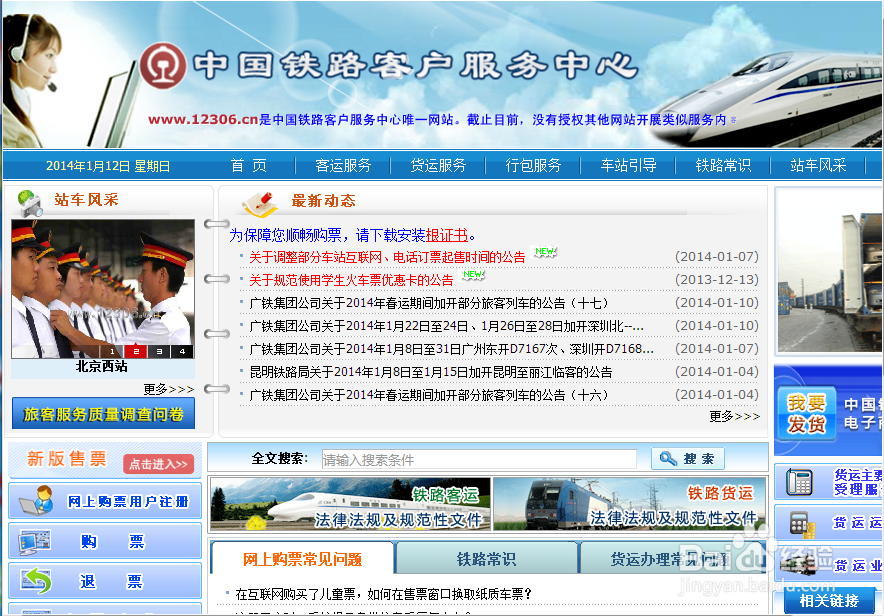Expand 更多>>> under the latest news list
The width and height of the screenshot is (884, 616).
(735, 417)
